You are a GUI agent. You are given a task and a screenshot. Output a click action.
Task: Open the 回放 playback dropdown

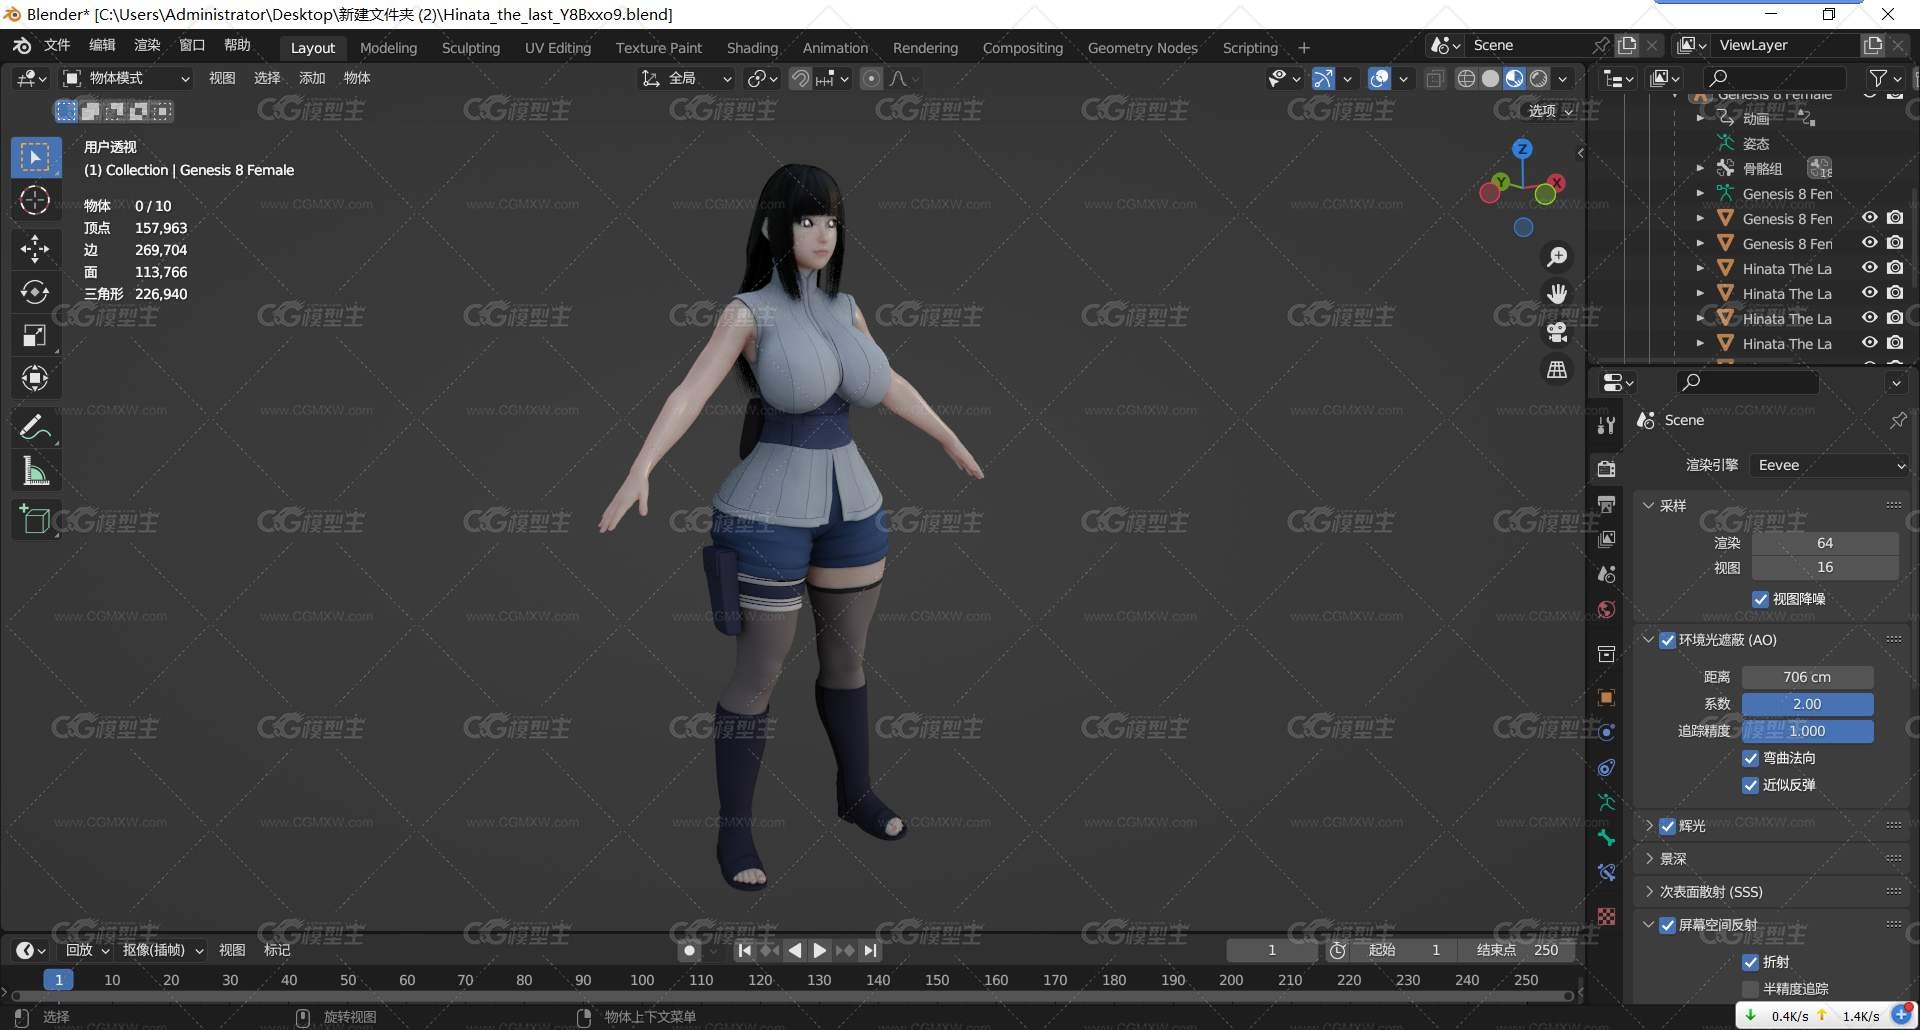click(87, 950)
